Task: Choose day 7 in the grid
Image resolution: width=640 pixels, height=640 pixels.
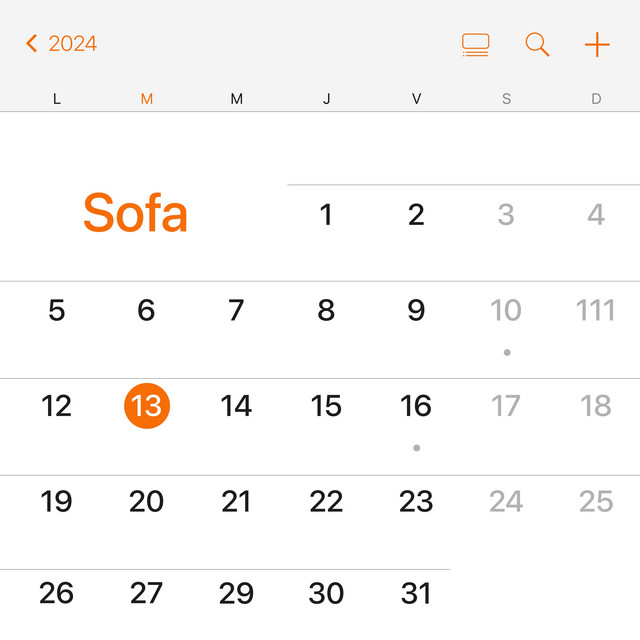Action: point(236,311)
